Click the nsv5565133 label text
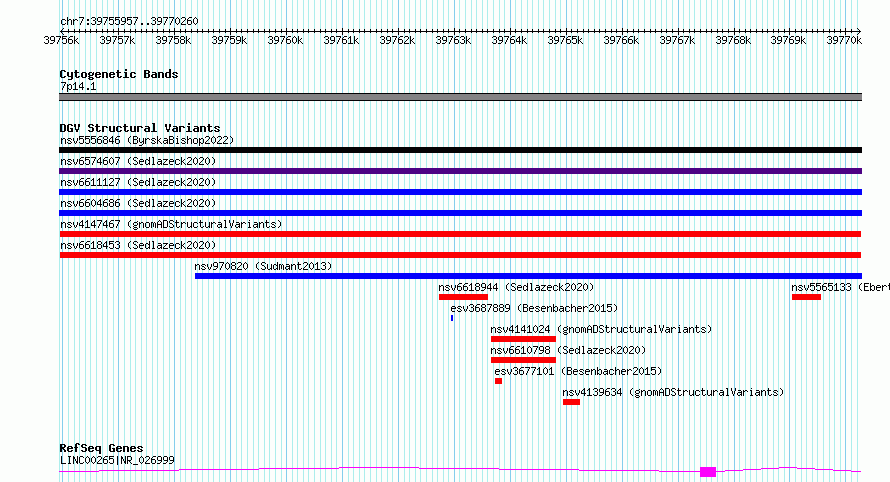 (x=822, y=287)
